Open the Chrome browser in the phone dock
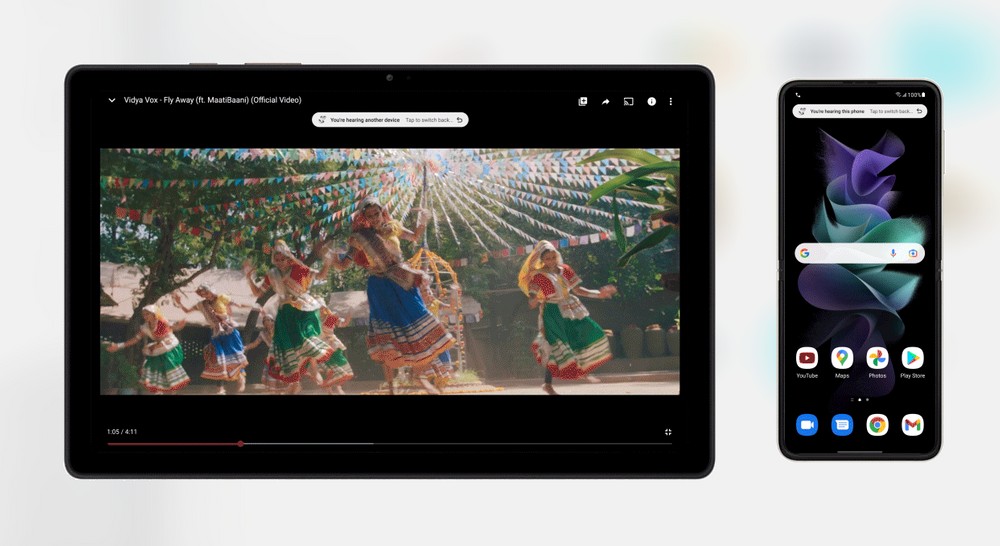Viewport: 1000px width, 546px height. pyautogui.click(x=877, y=425)
